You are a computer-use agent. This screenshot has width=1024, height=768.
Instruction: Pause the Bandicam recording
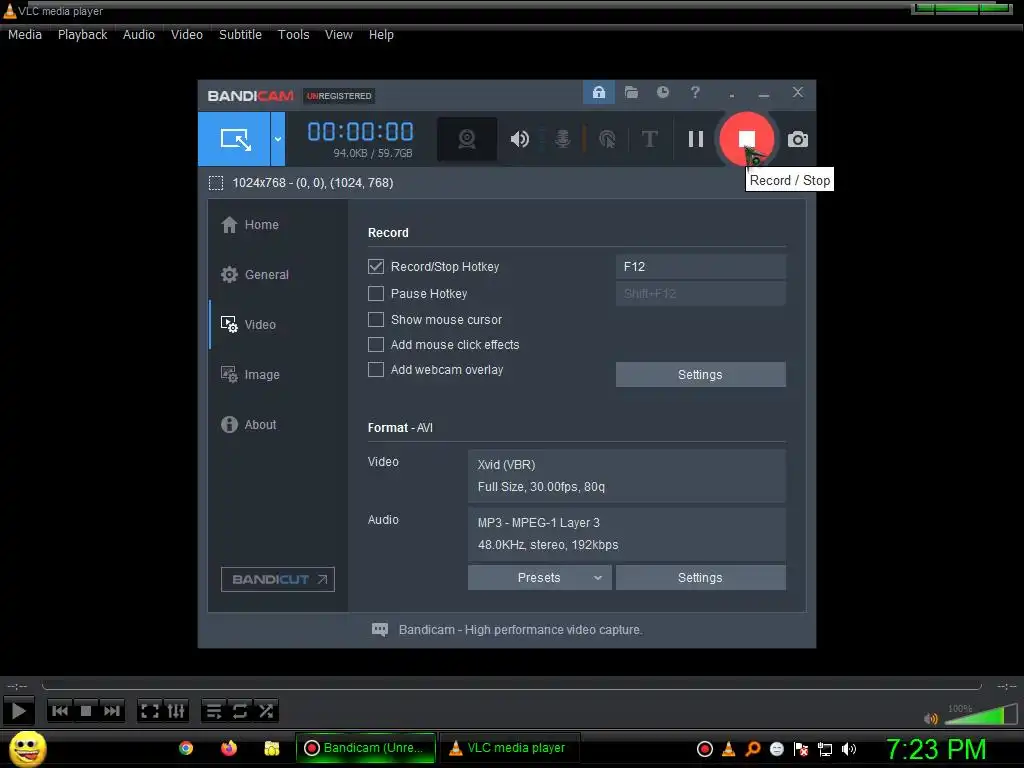tap(696, 138)
